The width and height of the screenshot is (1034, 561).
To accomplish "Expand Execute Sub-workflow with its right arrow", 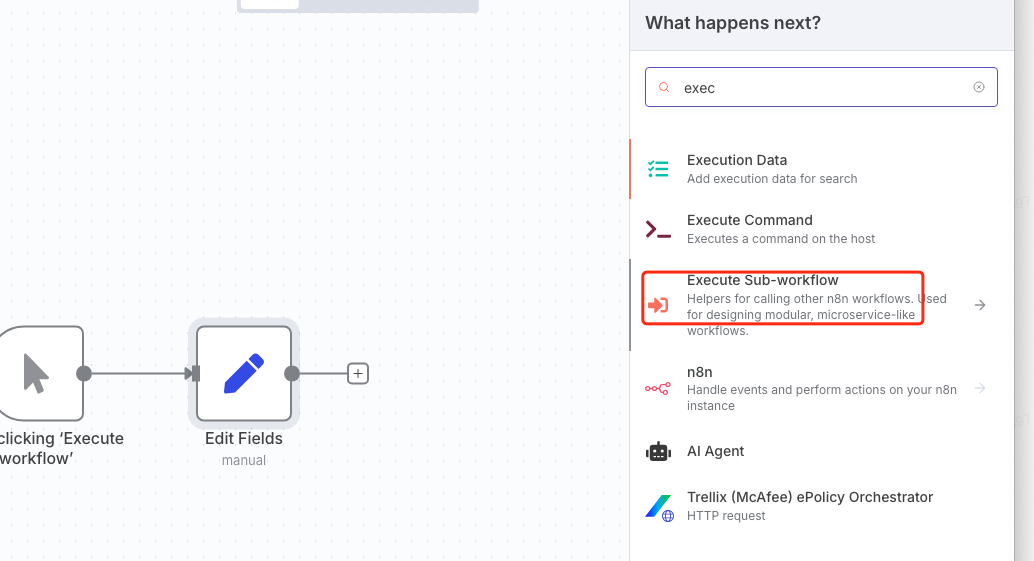I will click(x=980, y=305).
